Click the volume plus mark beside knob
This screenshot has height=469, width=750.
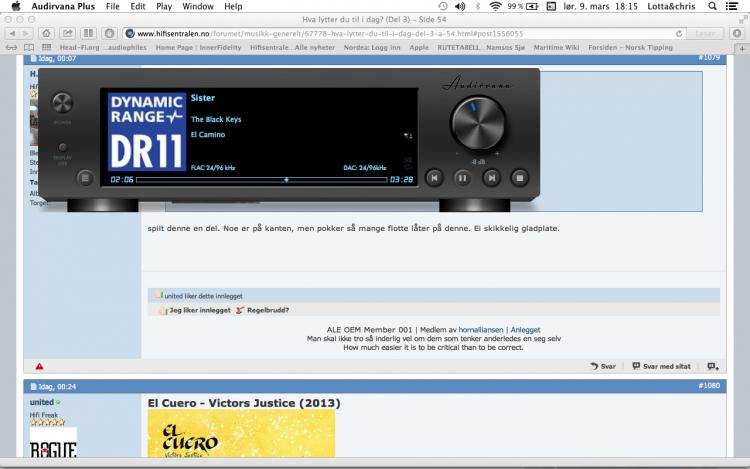497,153
